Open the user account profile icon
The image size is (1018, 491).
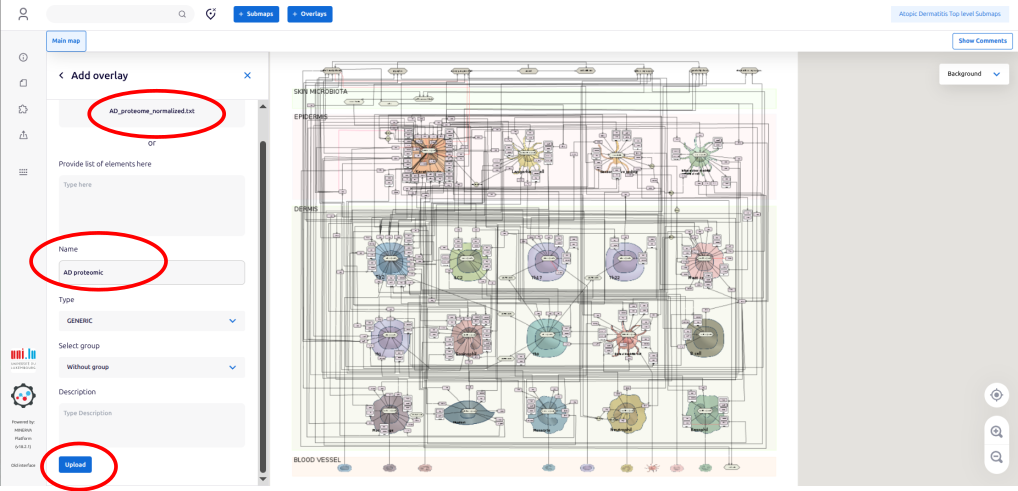tap(23, 14)
